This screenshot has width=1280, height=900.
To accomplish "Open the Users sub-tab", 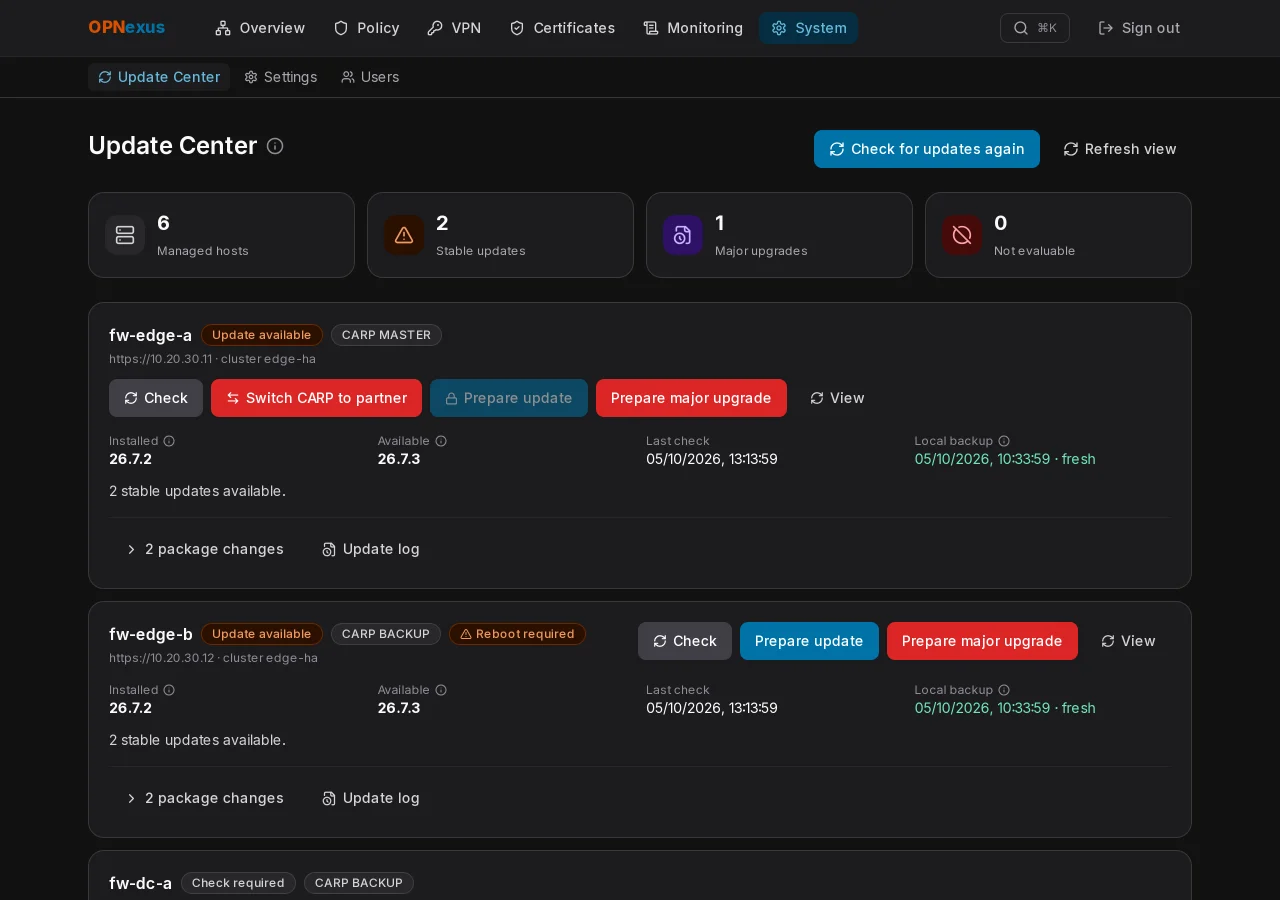I will point(370,77).
